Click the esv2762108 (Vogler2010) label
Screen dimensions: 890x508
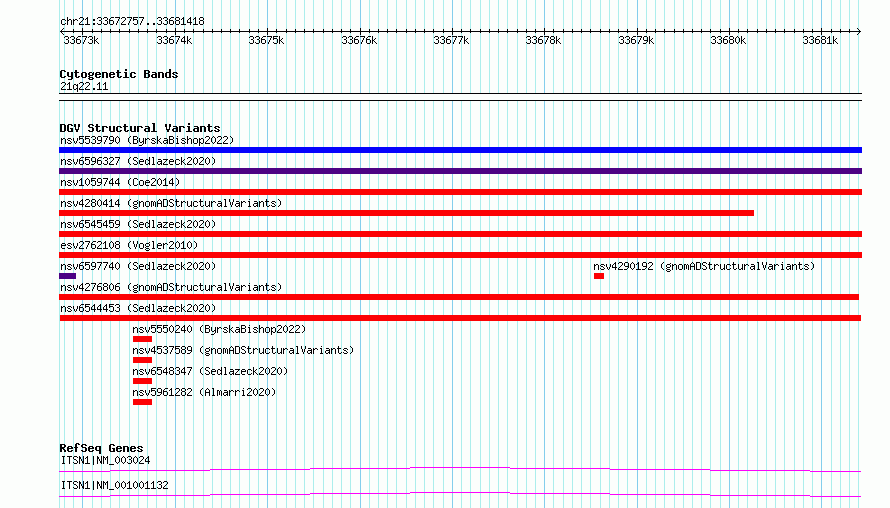point(129,245)
